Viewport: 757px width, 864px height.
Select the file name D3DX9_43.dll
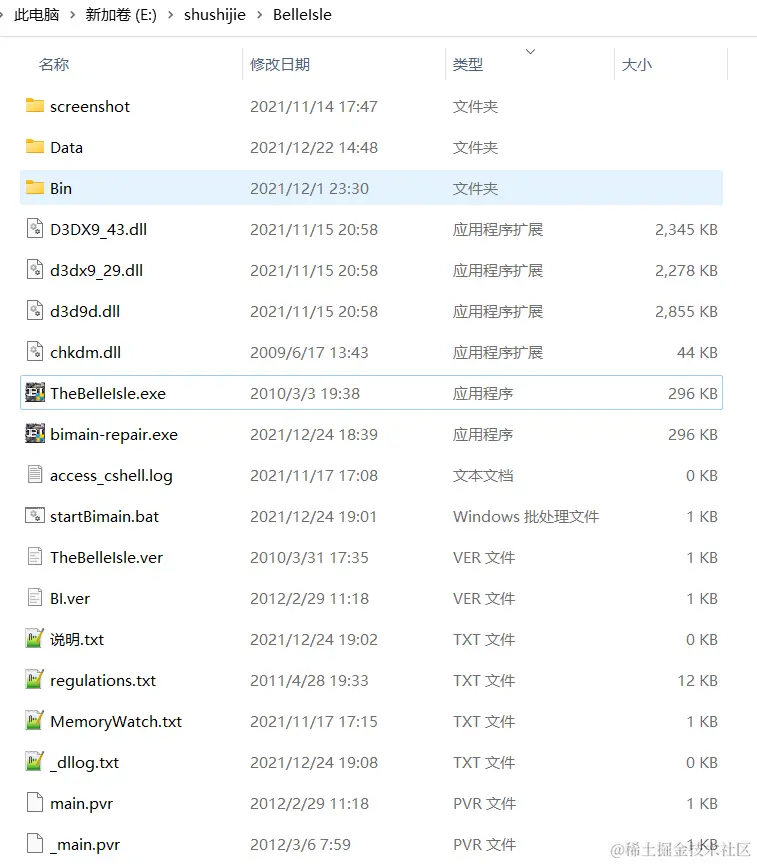99,230
